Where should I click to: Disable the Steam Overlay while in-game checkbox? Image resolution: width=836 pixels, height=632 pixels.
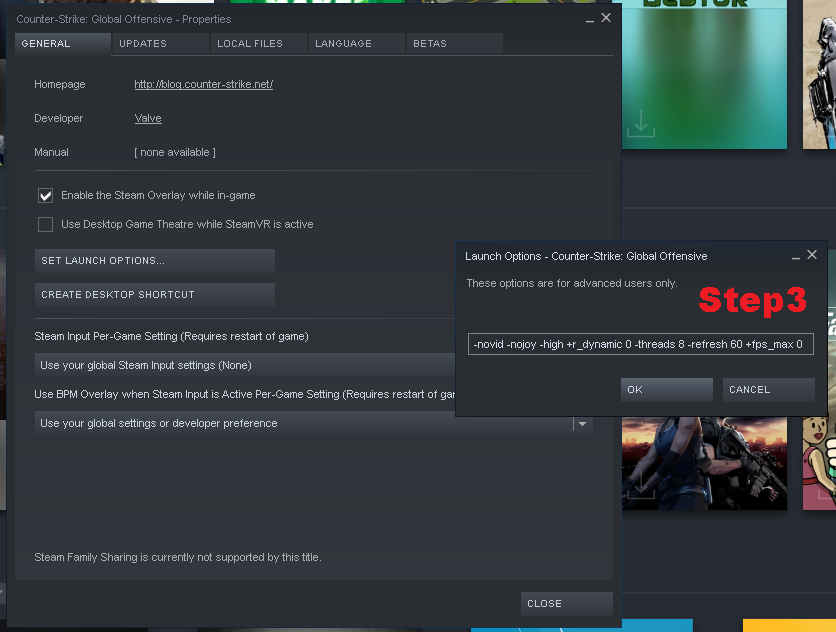pos(45,196)
